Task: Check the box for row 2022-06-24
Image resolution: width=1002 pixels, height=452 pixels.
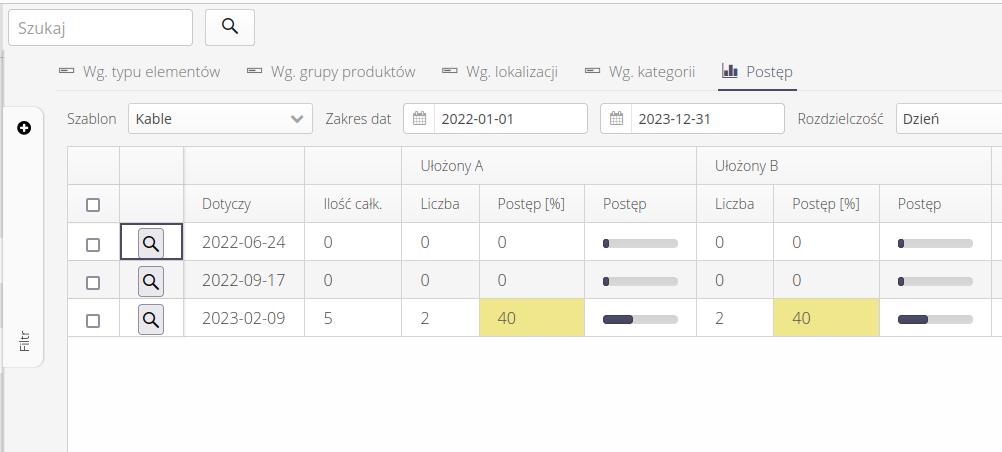Action: click(93, 244)
